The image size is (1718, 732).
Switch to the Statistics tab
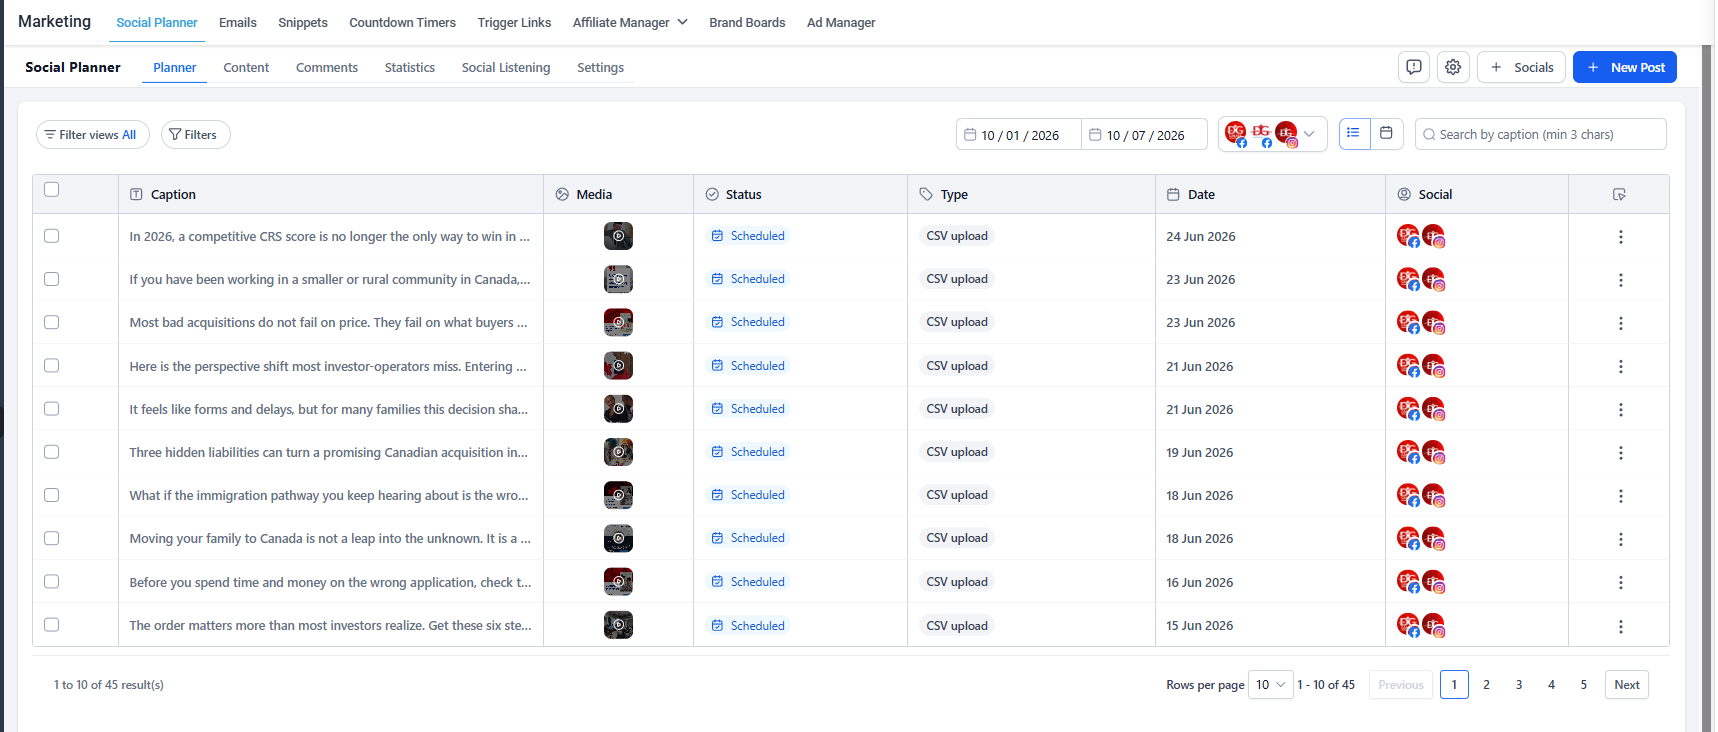coord(410,68)
